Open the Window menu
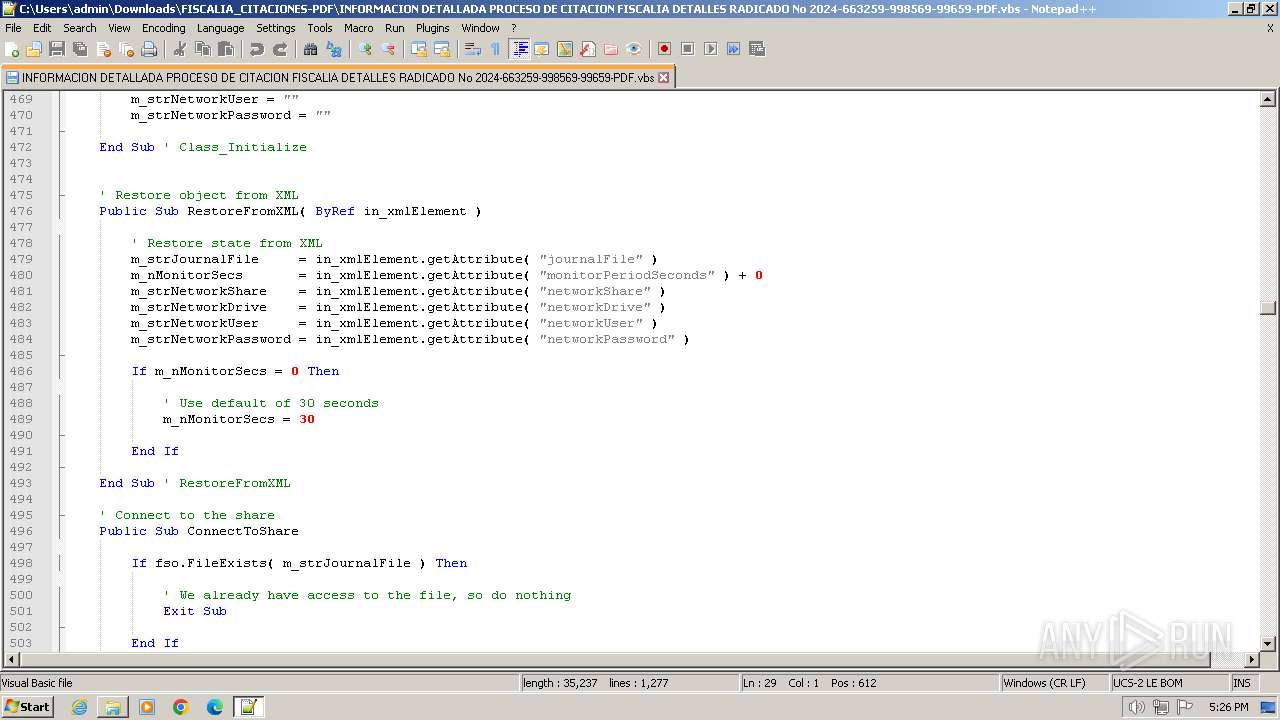Image resolution: width=1280 pixels, height=720 pixels. [x=480, y=28]
